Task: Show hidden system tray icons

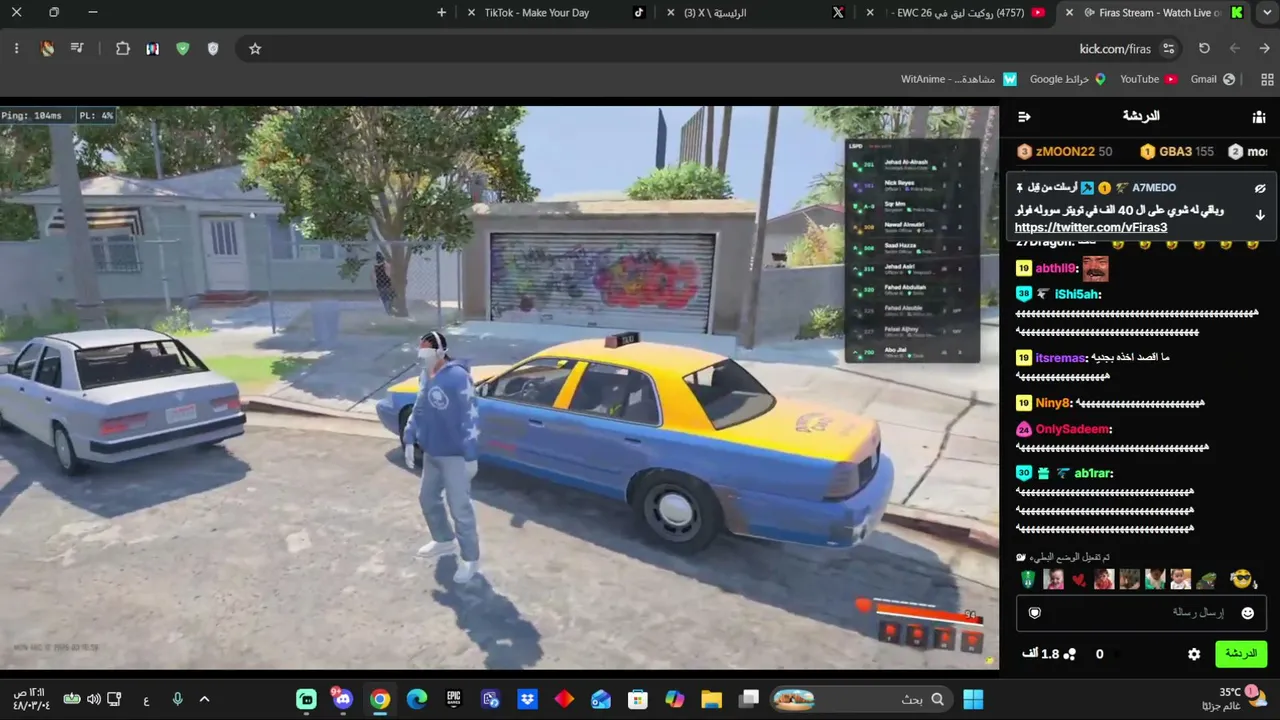Action: pyautogui.click(x=205, y=699)
